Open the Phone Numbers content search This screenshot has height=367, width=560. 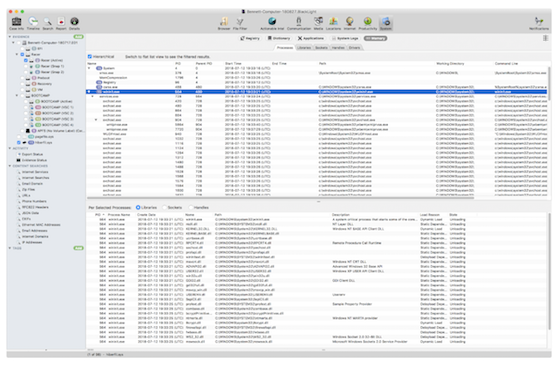tap(35, 201)
